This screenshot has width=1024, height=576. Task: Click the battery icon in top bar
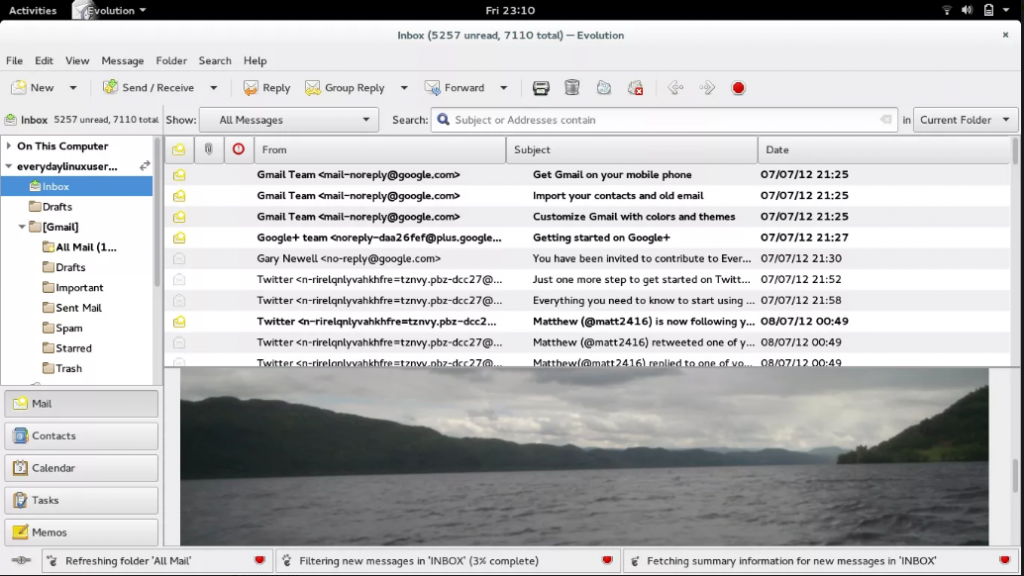[989, 10]
